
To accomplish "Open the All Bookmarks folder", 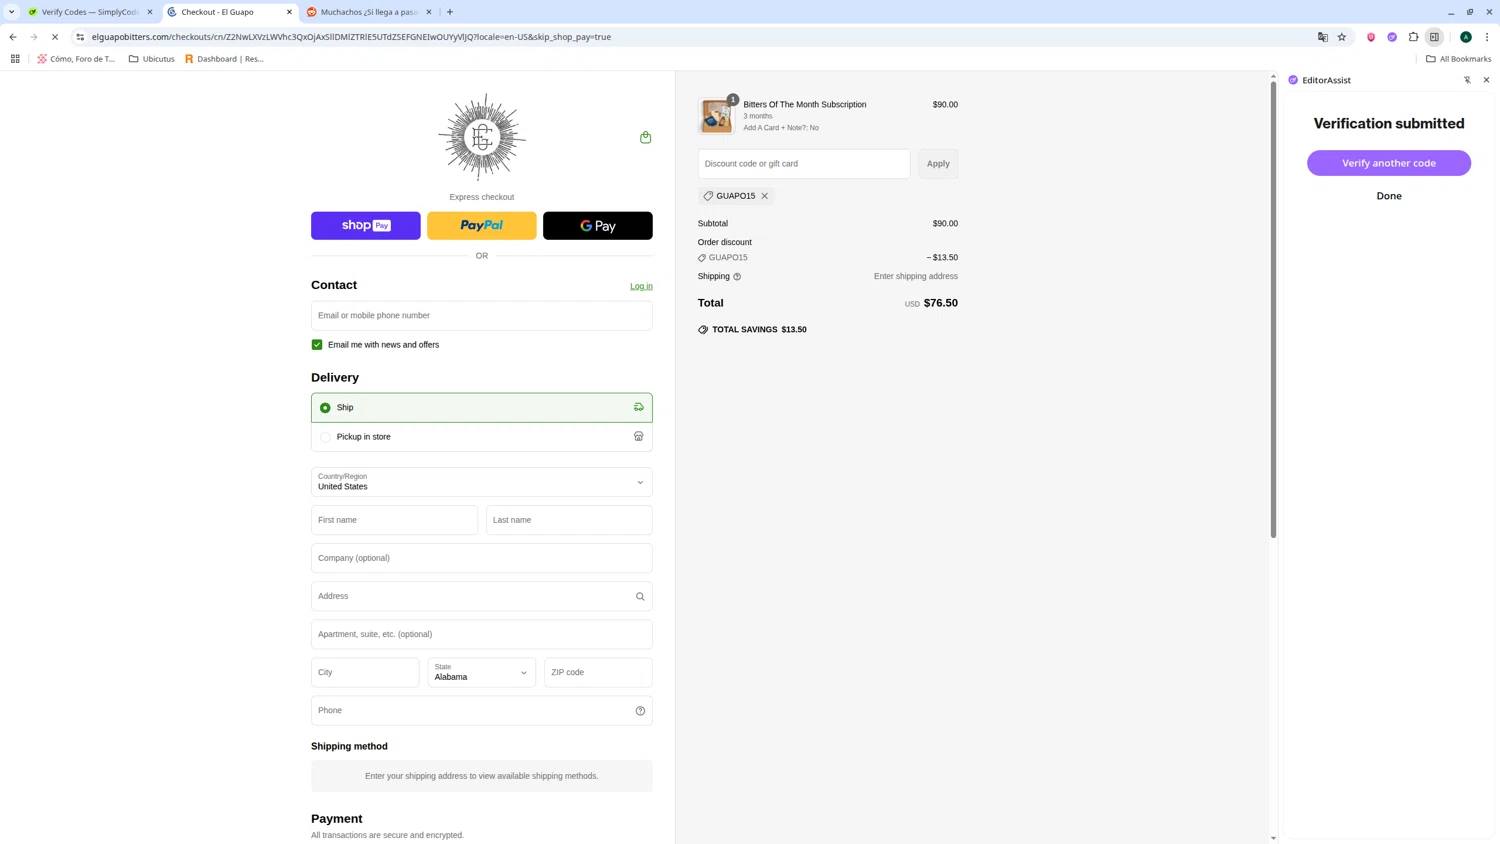I will tap(1458, 59).
